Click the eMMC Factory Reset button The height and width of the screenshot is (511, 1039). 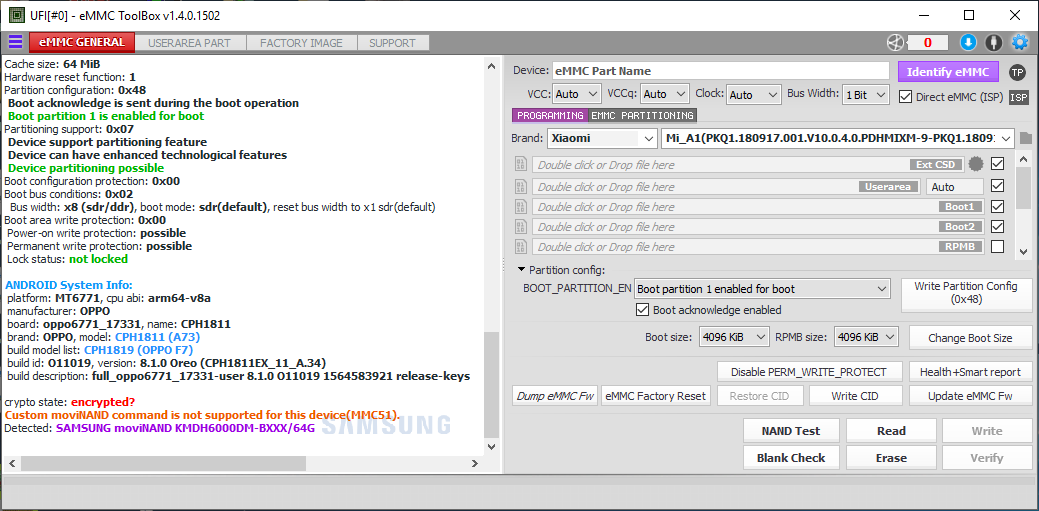(x=656, y=396)
